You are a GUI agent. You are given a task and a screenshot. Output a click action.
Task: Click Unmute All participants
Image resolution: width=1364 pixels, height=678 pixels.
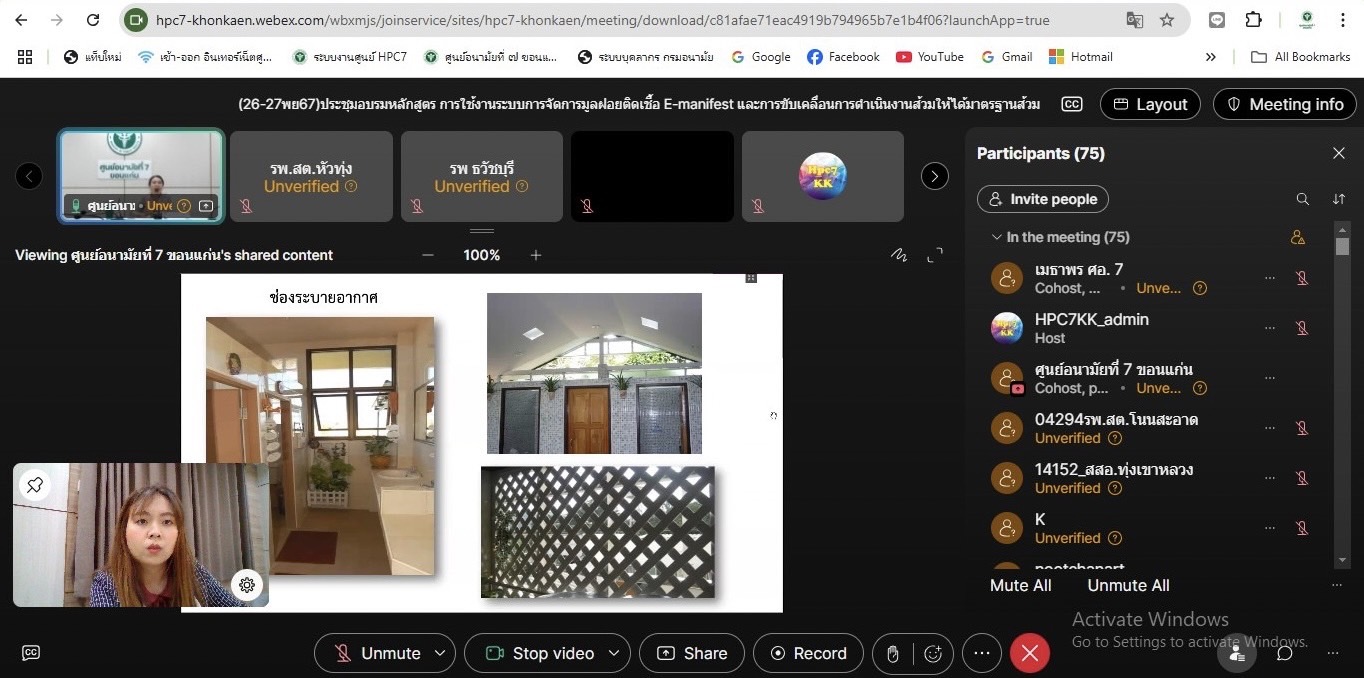pyautogui.click(x=1128, y=585)
